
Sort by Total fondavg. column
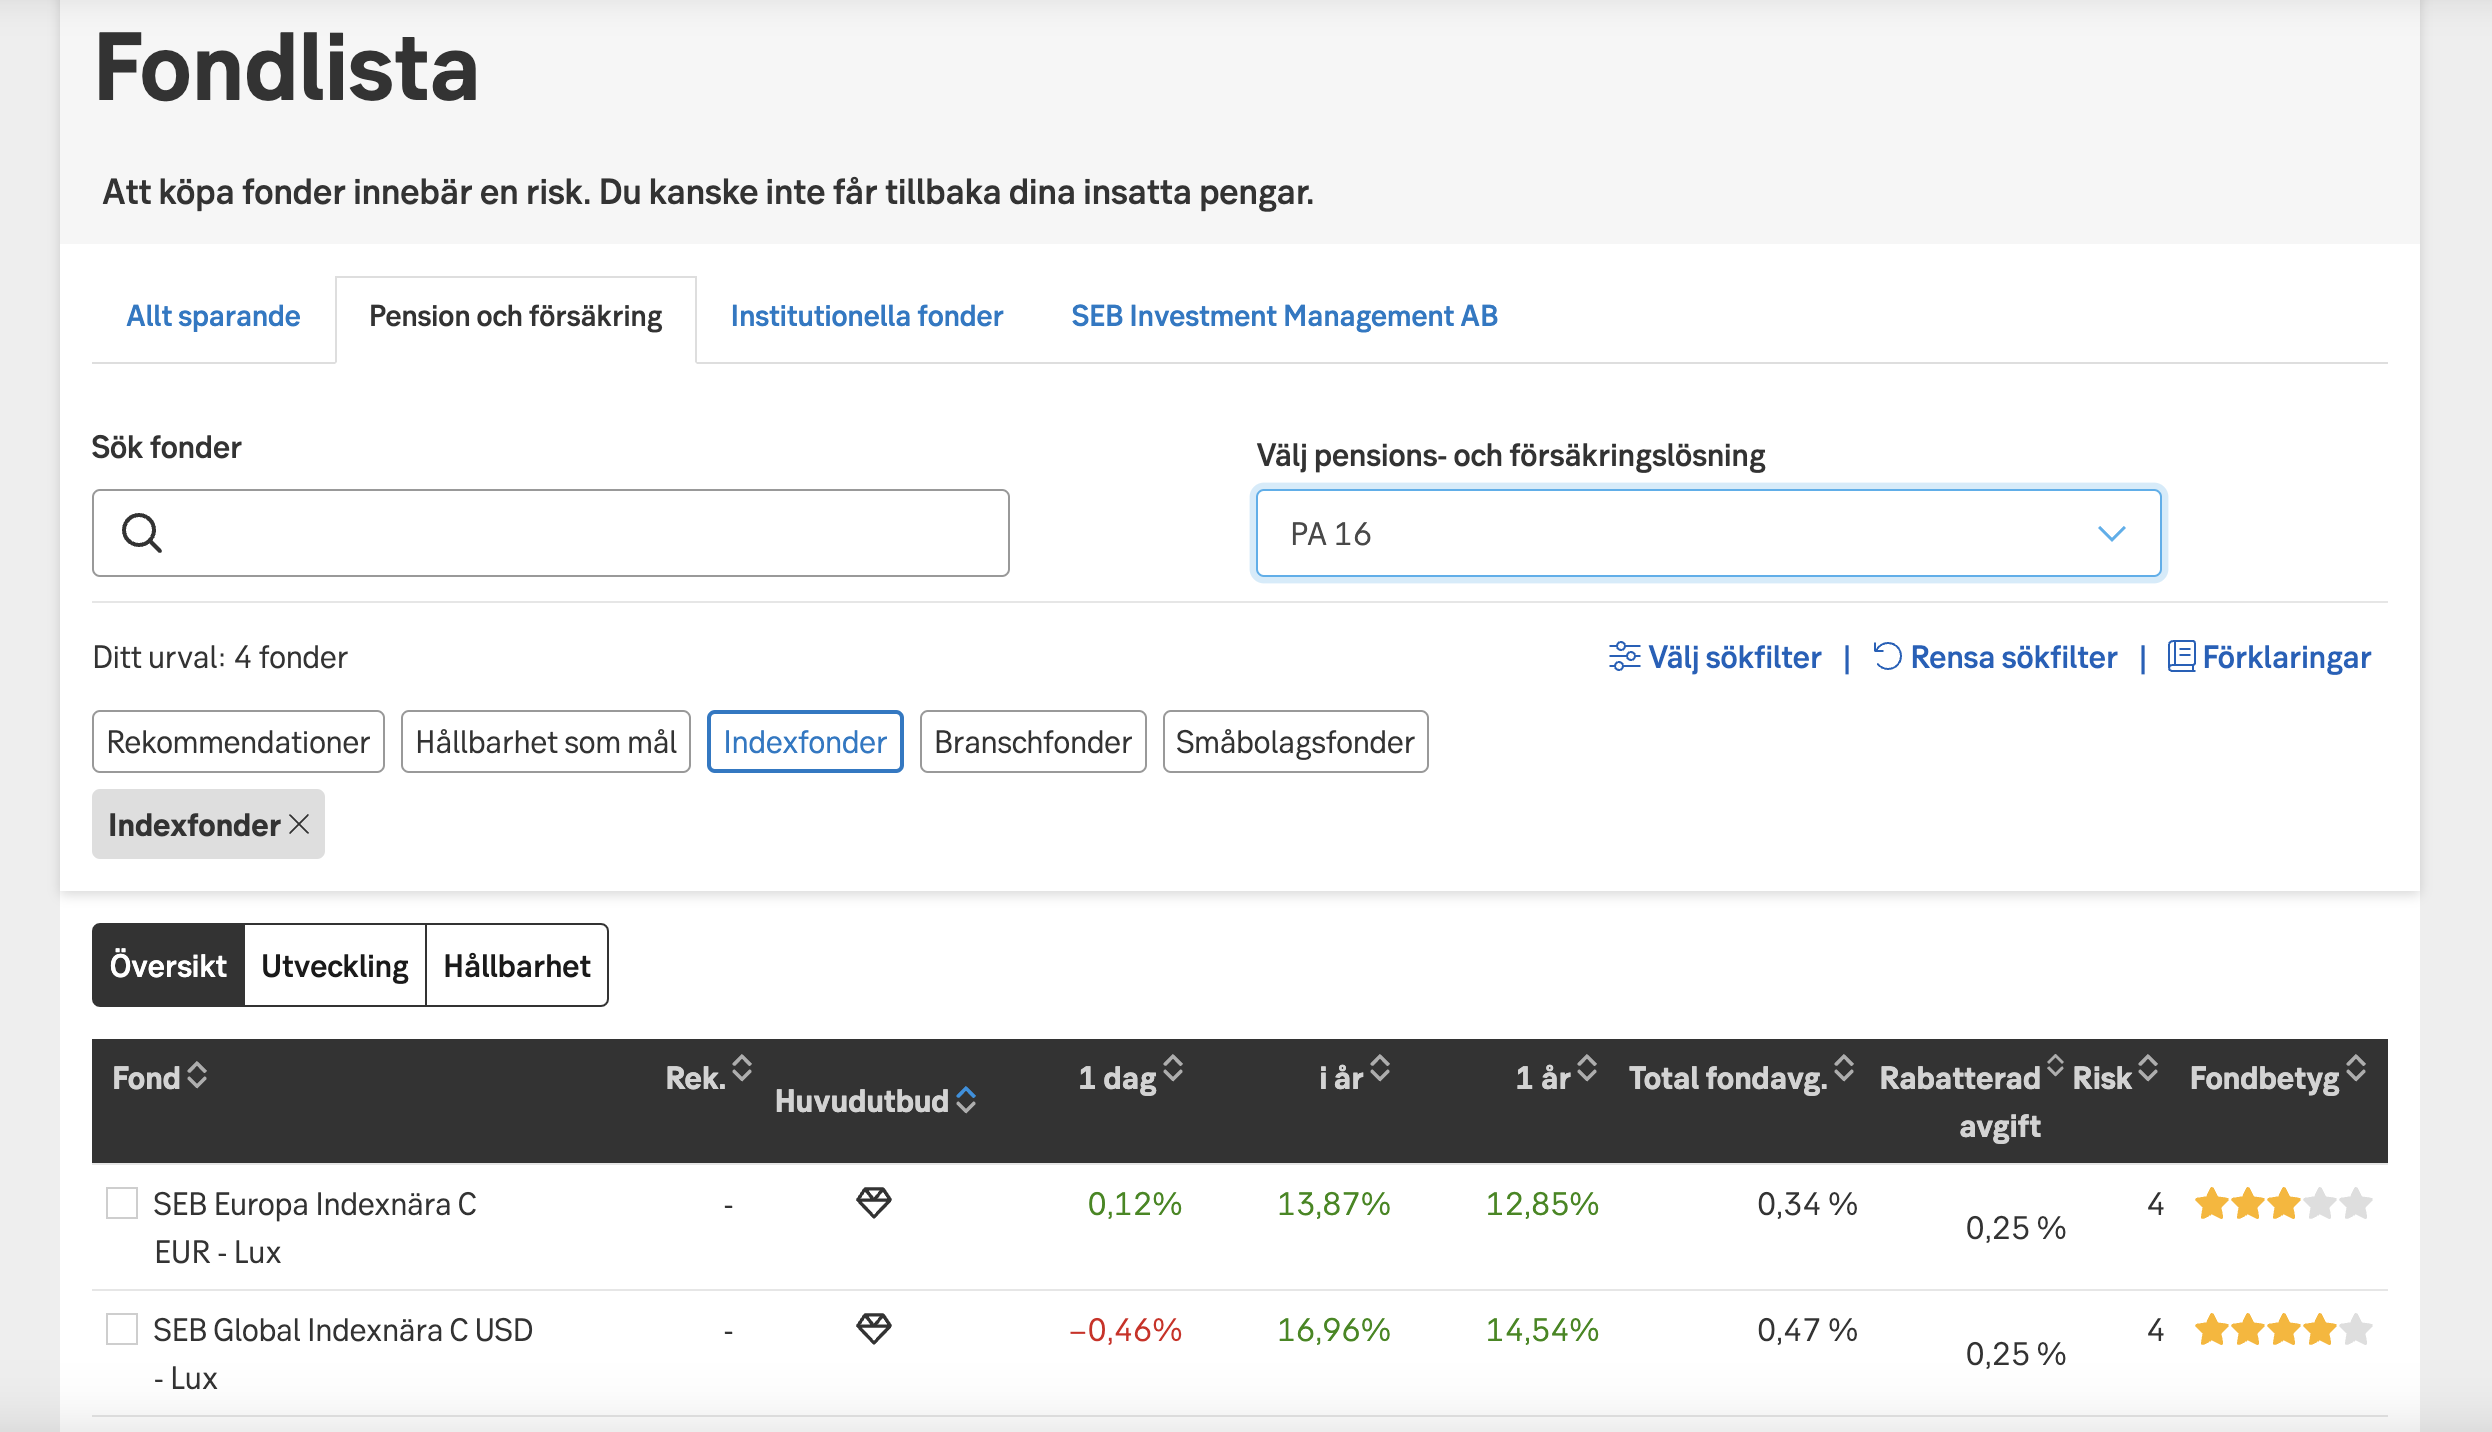pos(1844,1069)
